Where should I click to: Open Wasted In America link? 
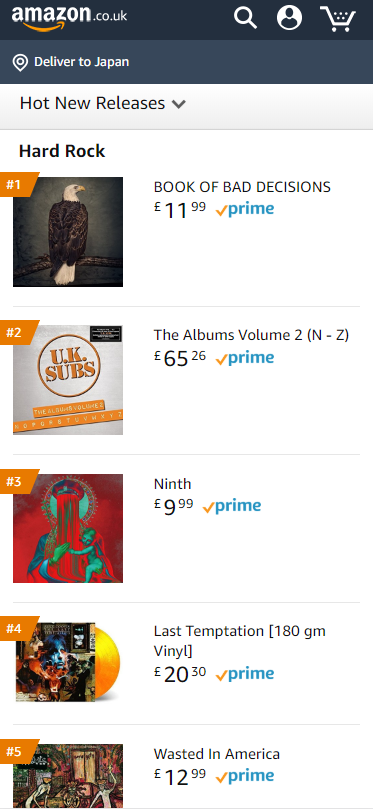pyautogui.click(x=217, y=754)
